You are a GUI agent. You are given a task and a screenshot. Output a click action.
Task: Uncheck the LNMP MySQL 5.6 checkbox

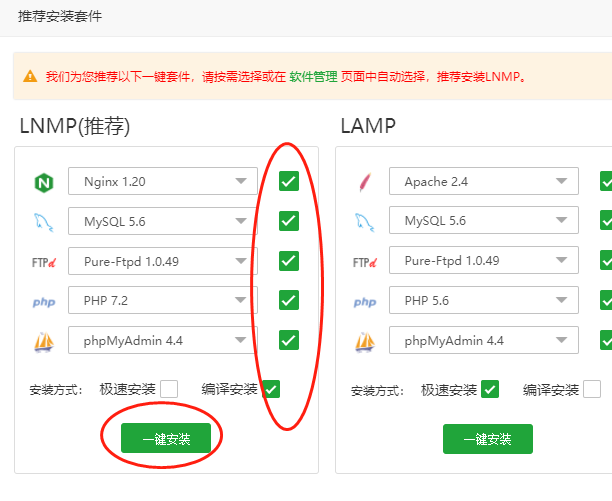click(x=289, y=221)
